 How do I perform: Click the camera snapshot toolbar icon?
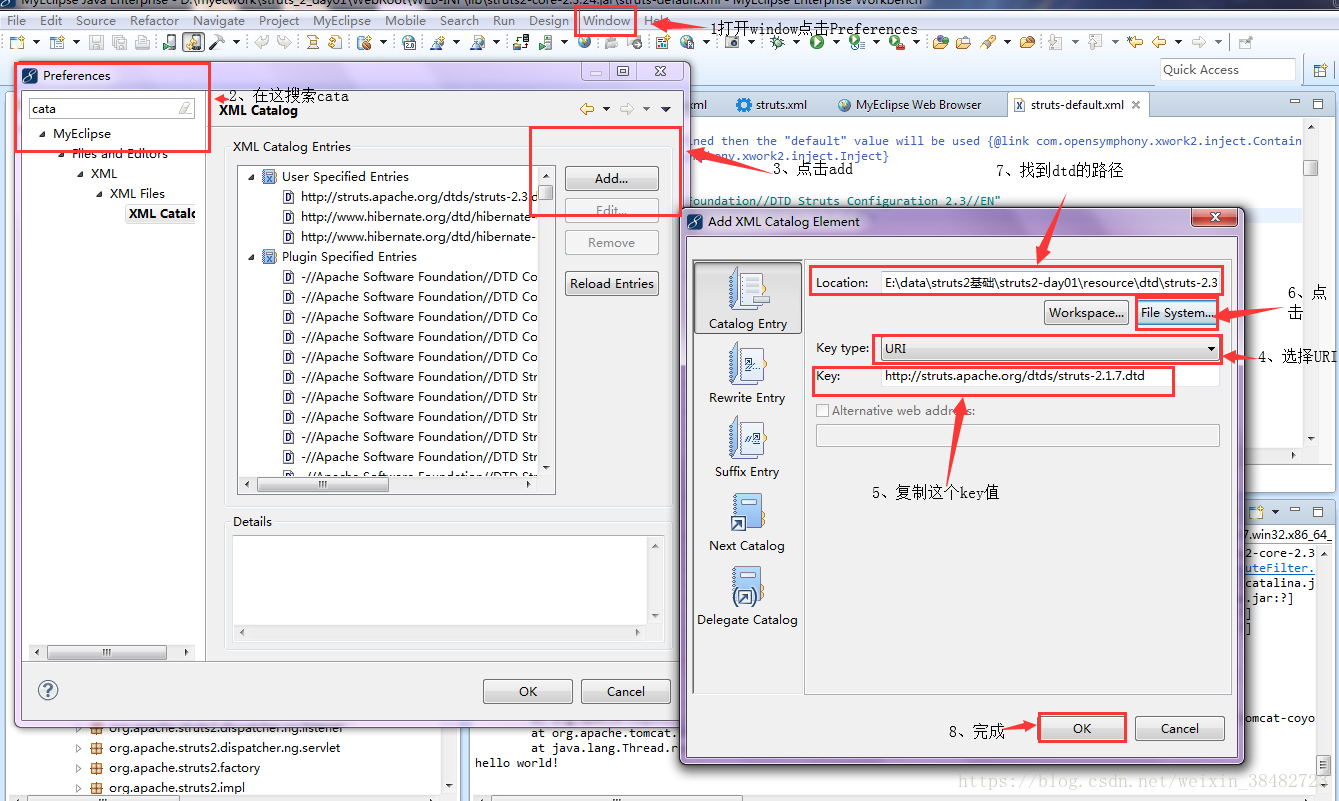click(733, 42)
